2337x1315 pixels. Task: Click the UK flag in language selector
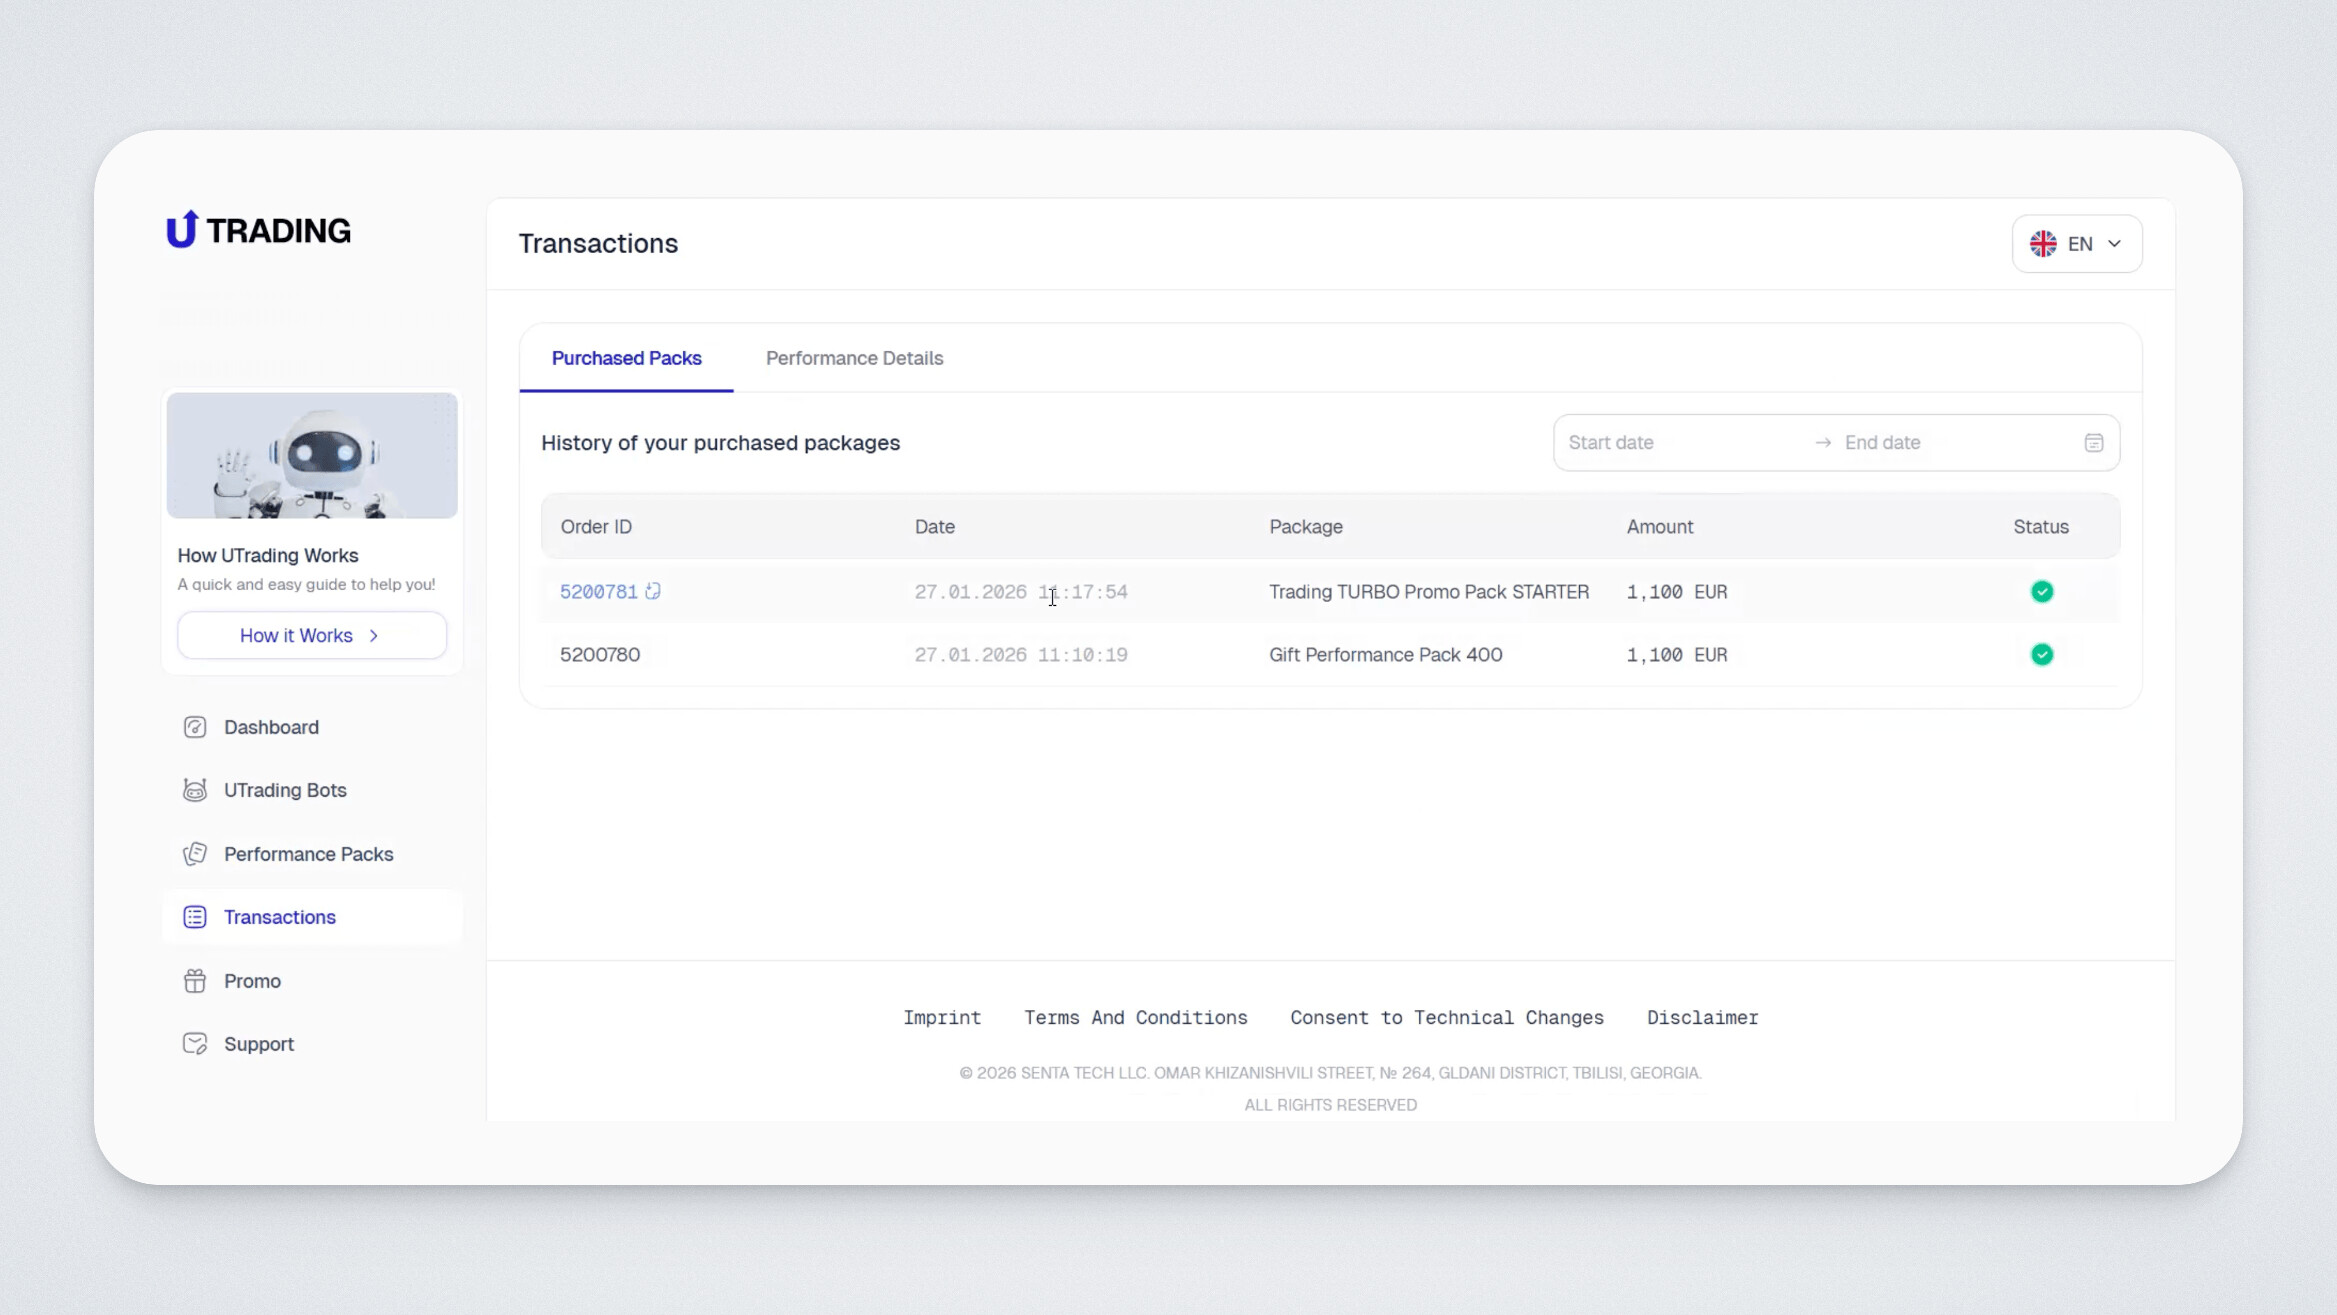click(x=2042, y=244)
